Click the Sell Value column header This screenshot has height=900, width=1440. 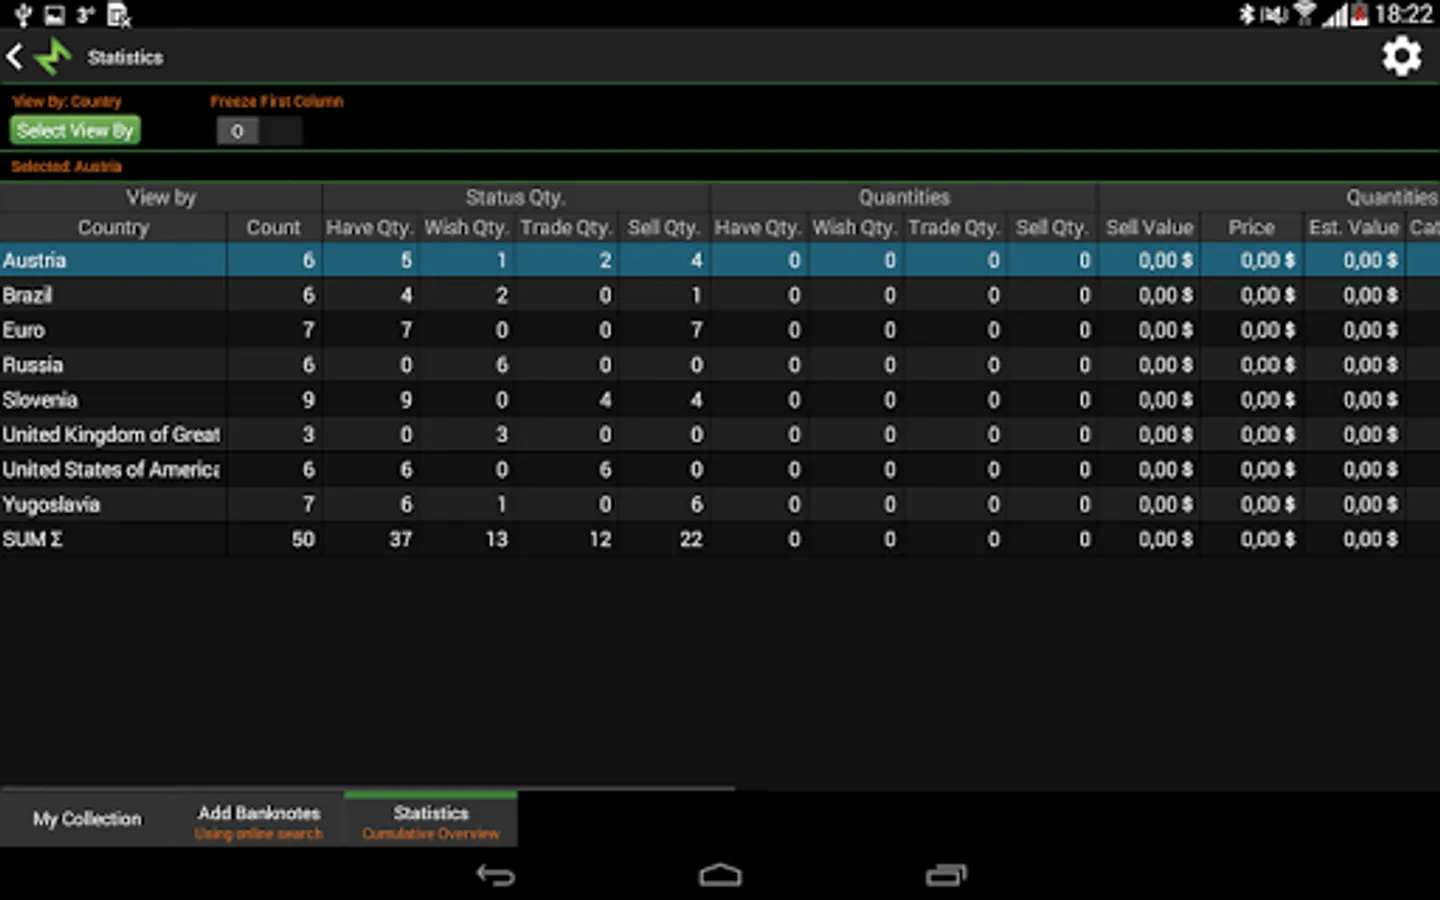pyautogui.click(x=1149, y=228)
